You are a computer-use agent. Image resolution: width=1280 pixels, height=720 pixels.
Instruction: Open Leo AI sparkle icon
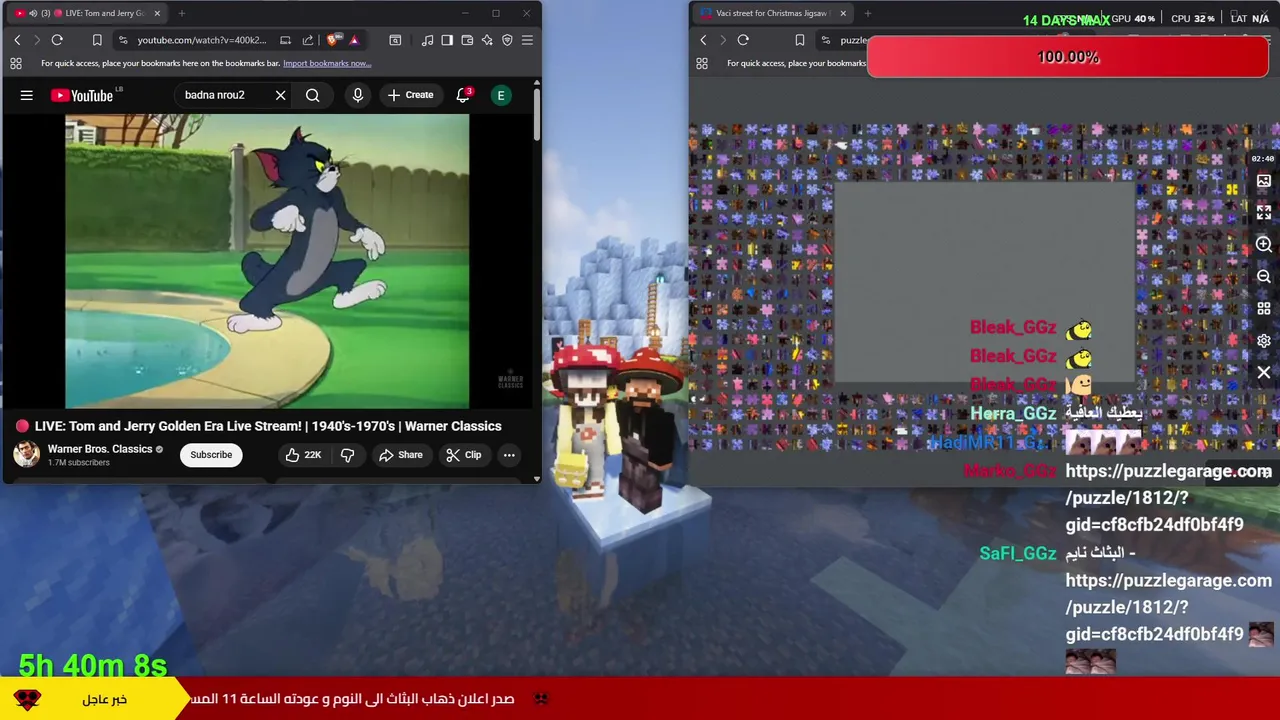487,40
